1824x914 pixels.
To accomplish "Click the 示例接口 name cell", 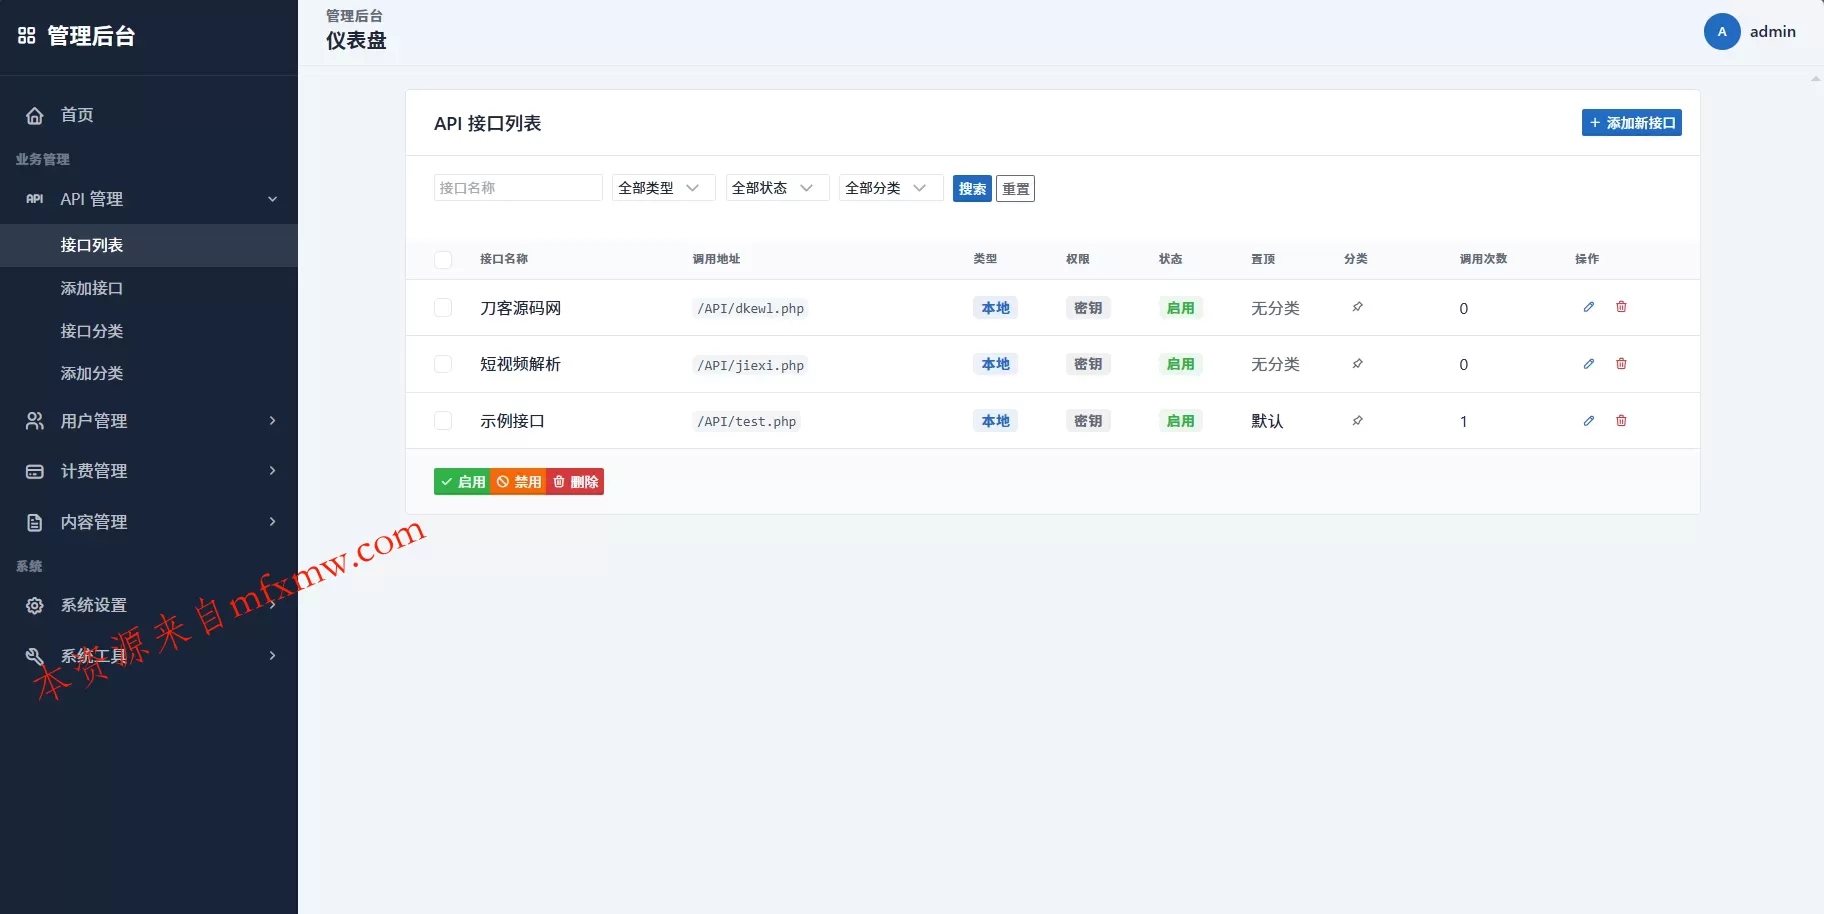I will pos(512,421).
